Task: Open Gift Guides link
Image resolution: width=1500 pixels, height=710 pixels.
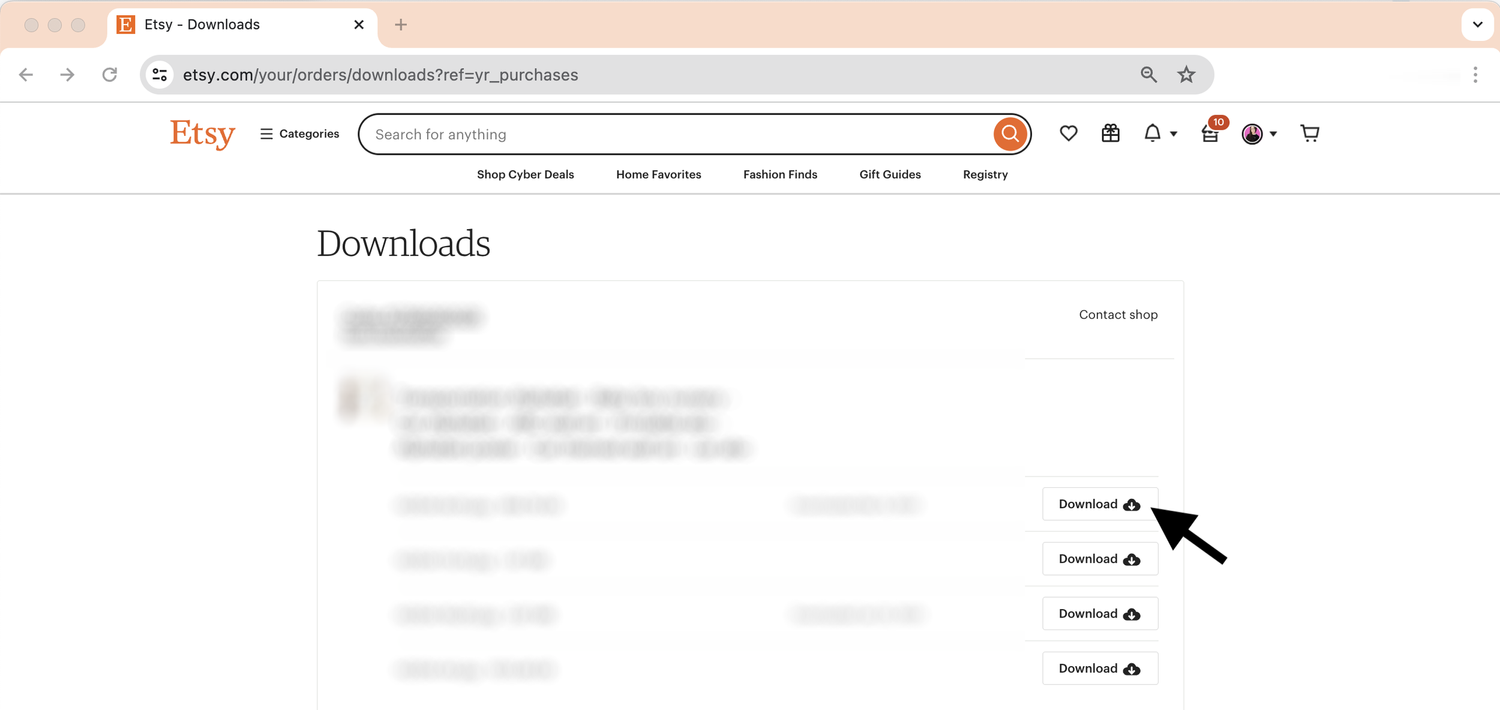Action: pyautogui.click(x=890, y=174)
